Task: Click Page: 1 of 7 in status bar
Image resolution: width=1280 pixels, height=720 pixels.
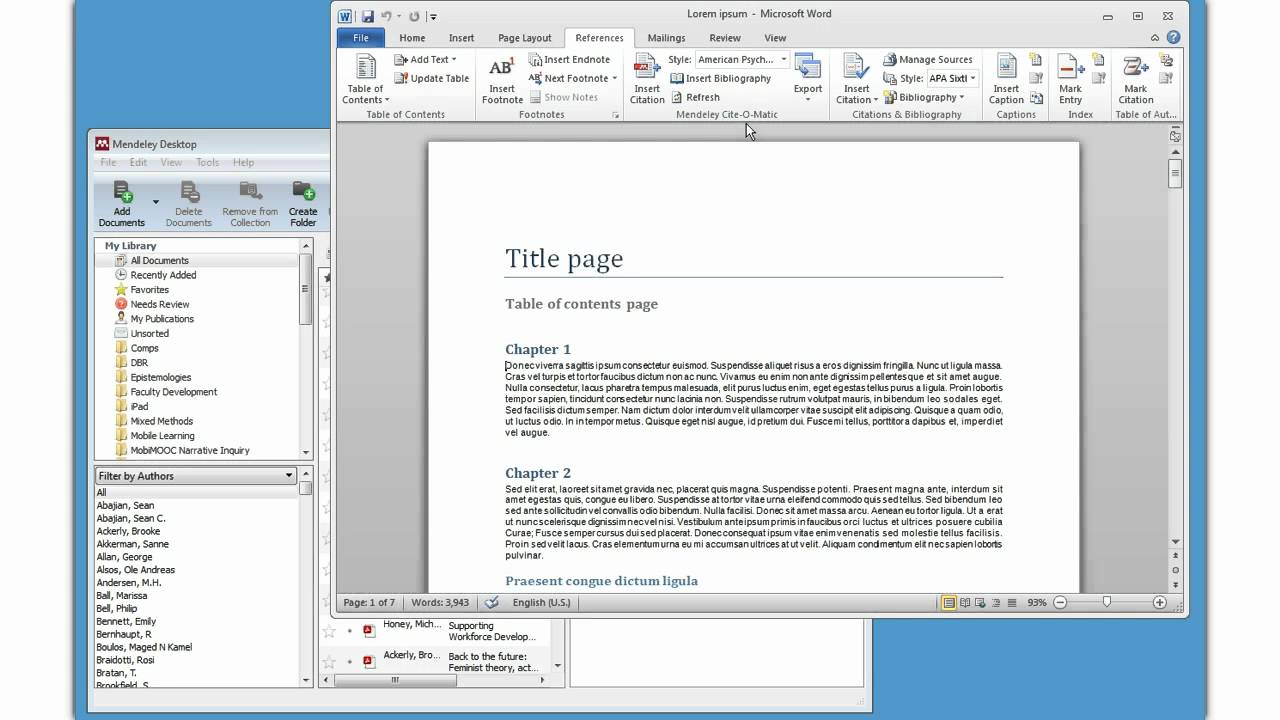Action: 369,603
